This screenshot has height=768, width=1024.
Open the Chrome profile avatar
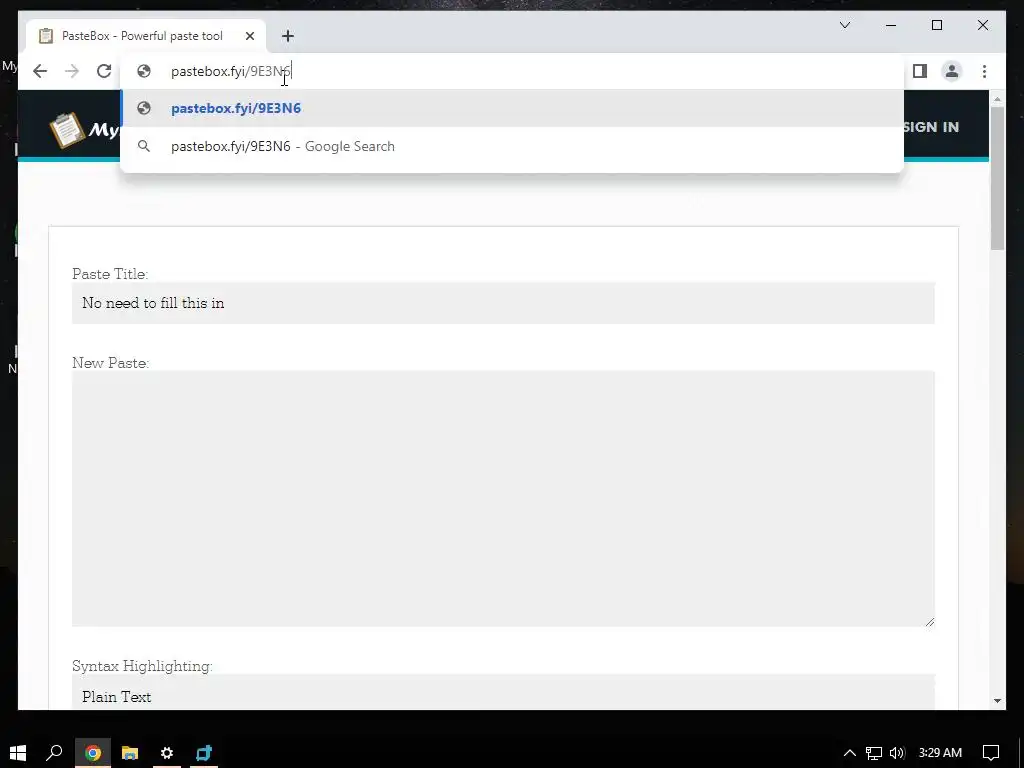pyautogui.click(x=952, y=71)
